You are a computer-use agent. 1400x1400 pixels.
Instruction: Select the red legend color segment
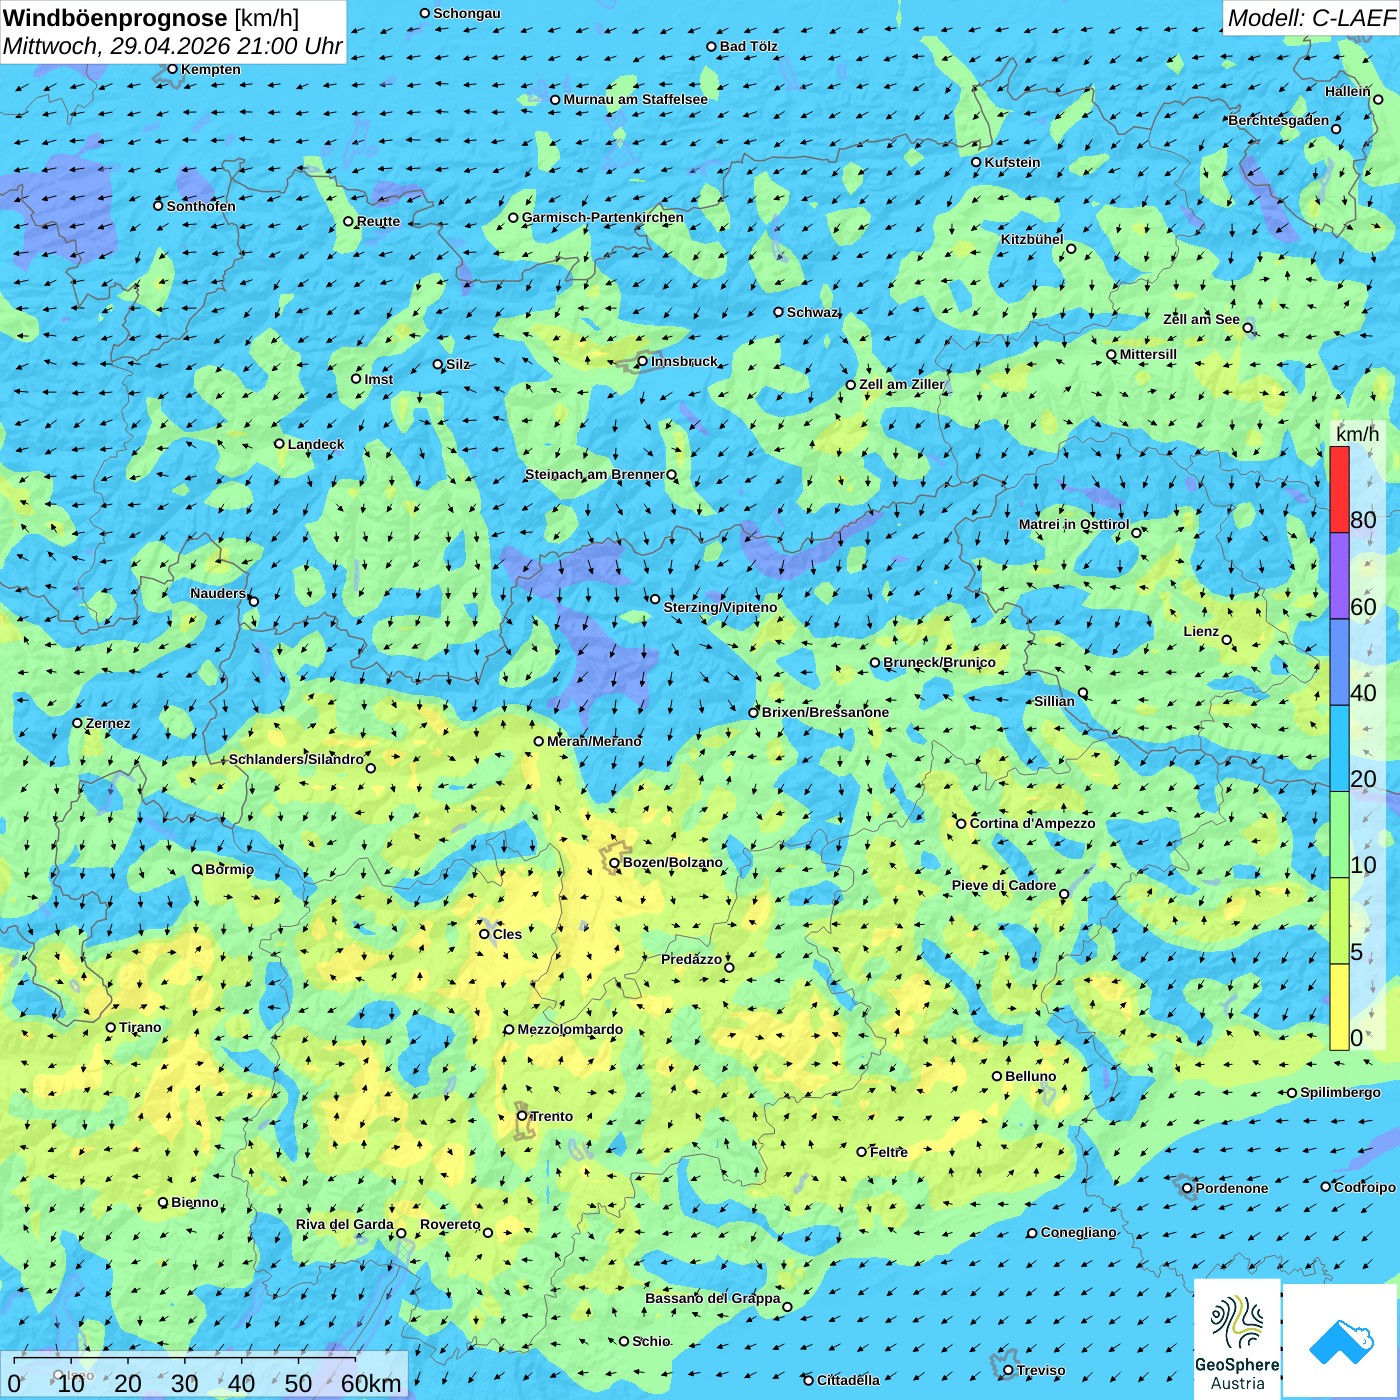1339,489
